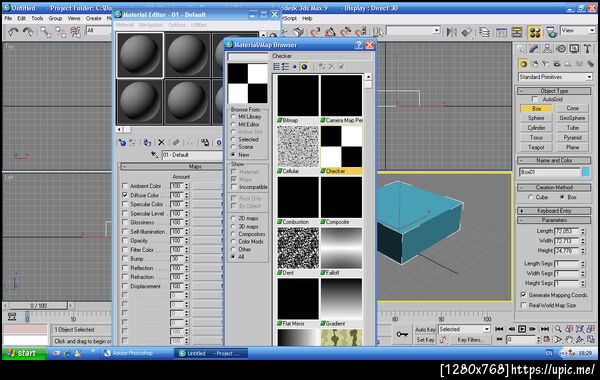Screen dimensions: 600x380
Task: Open the Help menu
Action: pyautogui.click(x=307, y=18)
